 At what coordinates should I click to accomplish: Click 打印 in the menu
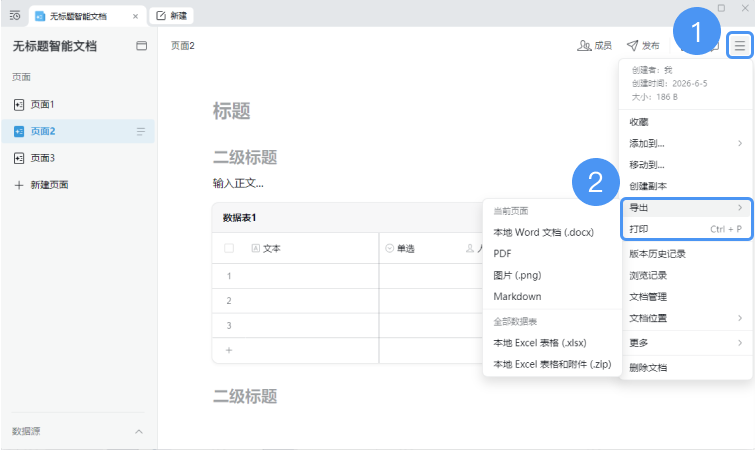pos(686,229)
